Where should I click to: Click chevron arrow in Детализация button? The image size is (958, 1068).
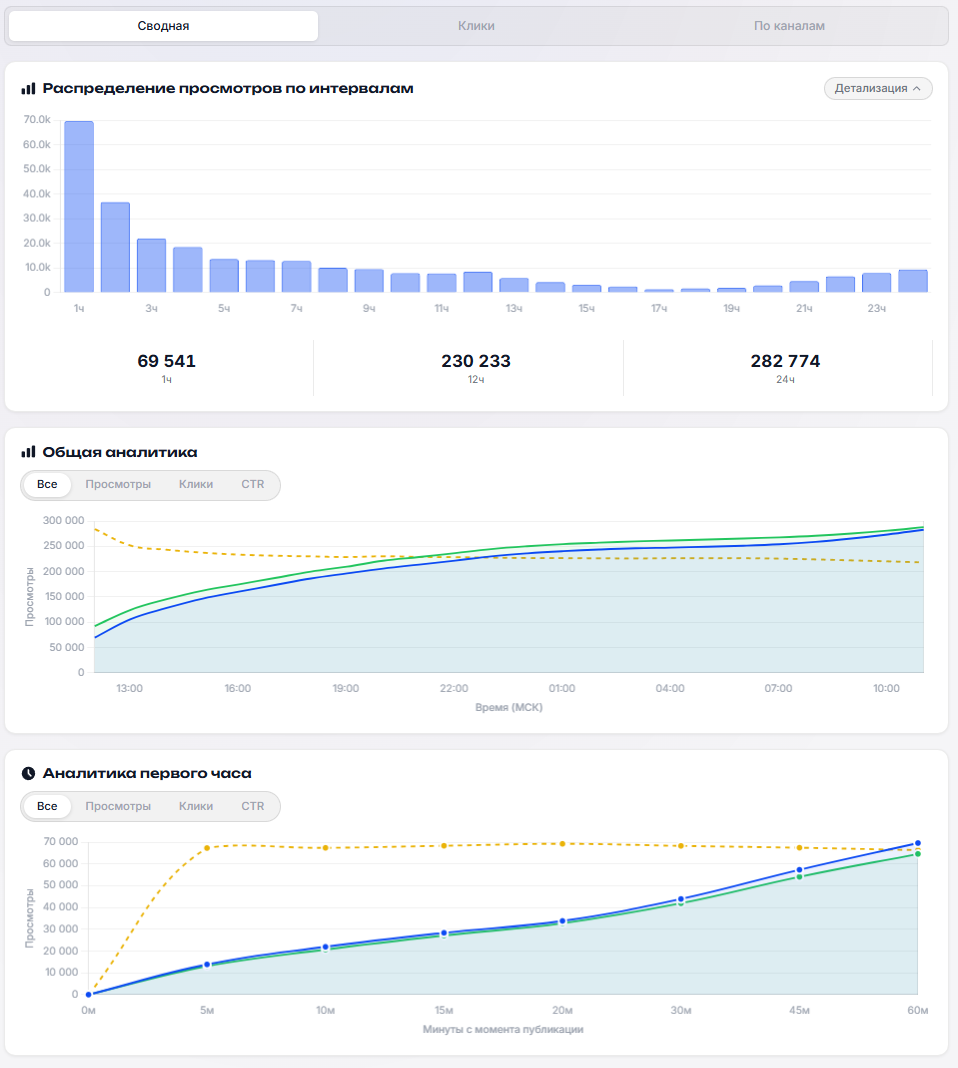[x=916, y=89]
